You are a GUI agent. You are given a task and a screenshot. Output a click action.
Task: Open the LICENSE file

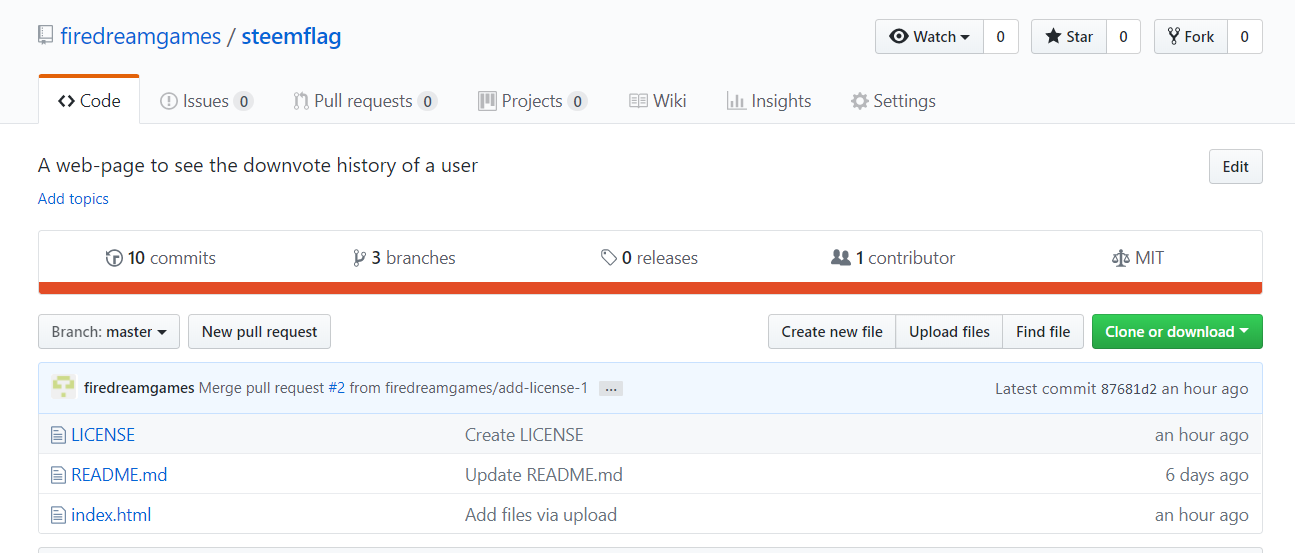[x=103, y=435]
